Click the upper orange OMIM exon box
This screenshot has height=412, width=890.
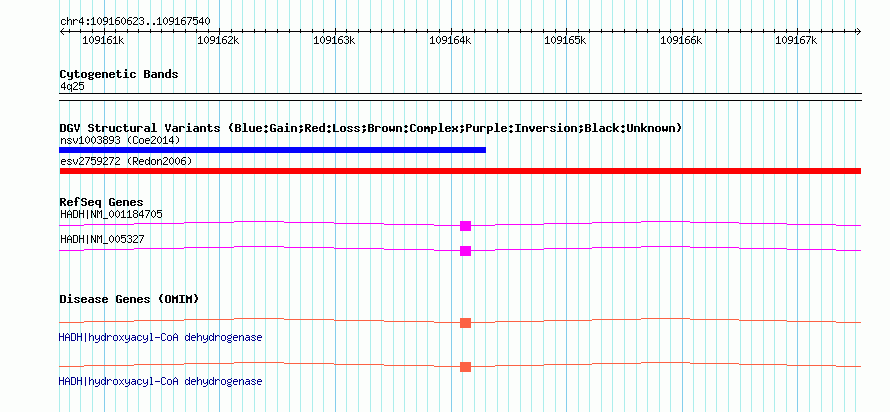(x=465, y=323)
